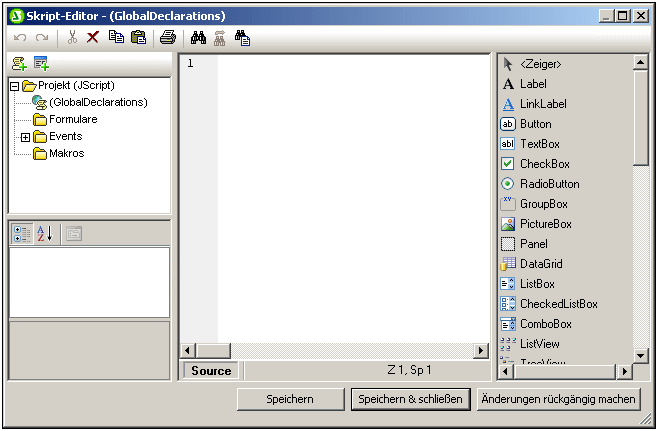
Task: Click the Find next icon
Action: [x=219, y=37]
